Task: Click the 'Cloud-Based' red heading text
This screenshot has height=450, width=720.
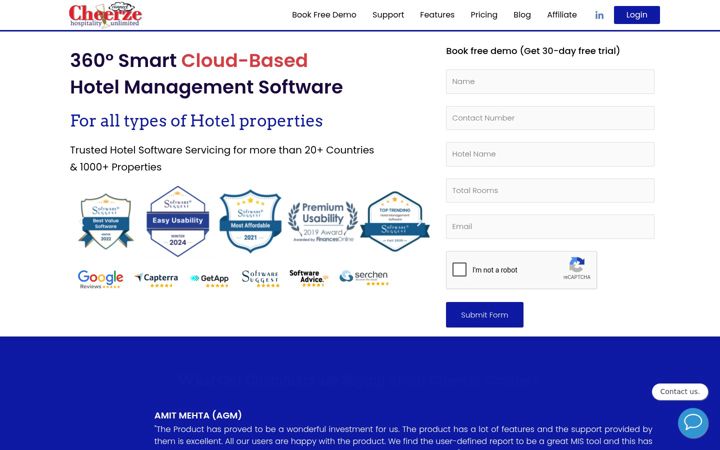Action: point(244,61)
